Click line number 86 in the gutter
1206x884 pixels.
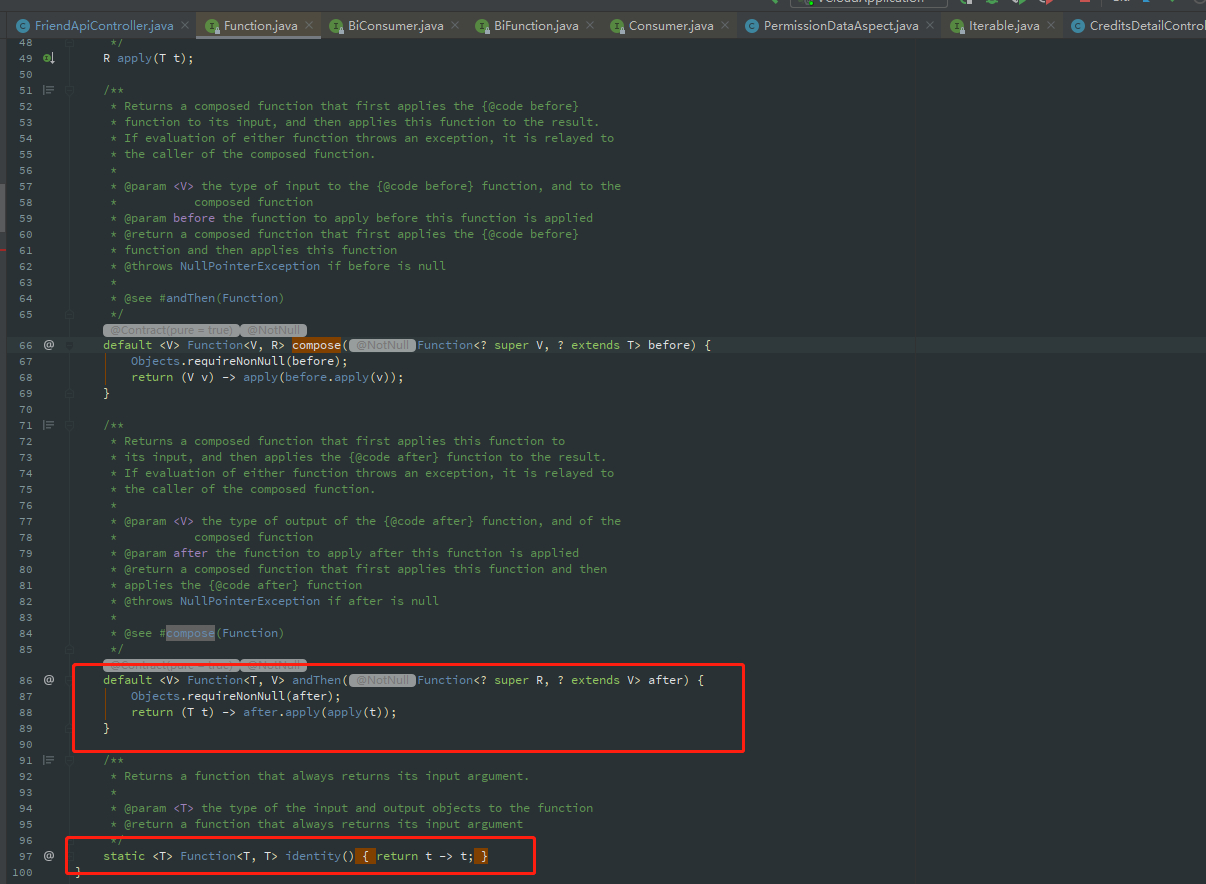point(26,680)
